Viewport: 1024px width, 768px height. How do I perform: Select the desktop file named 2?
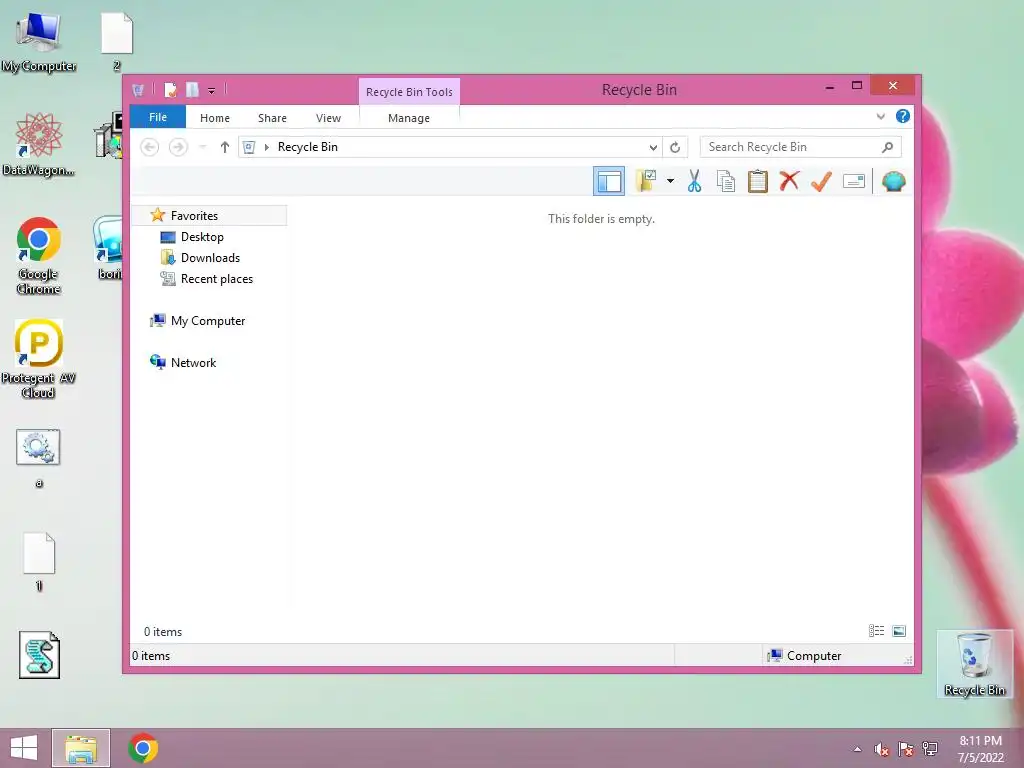[117, 42]
